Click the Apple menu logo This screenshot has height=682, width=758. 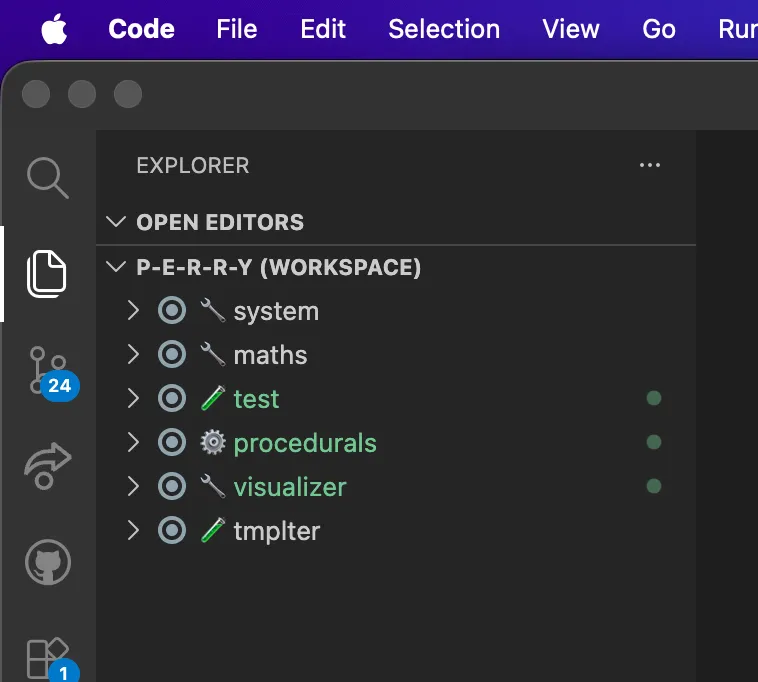tap(54, 29)
